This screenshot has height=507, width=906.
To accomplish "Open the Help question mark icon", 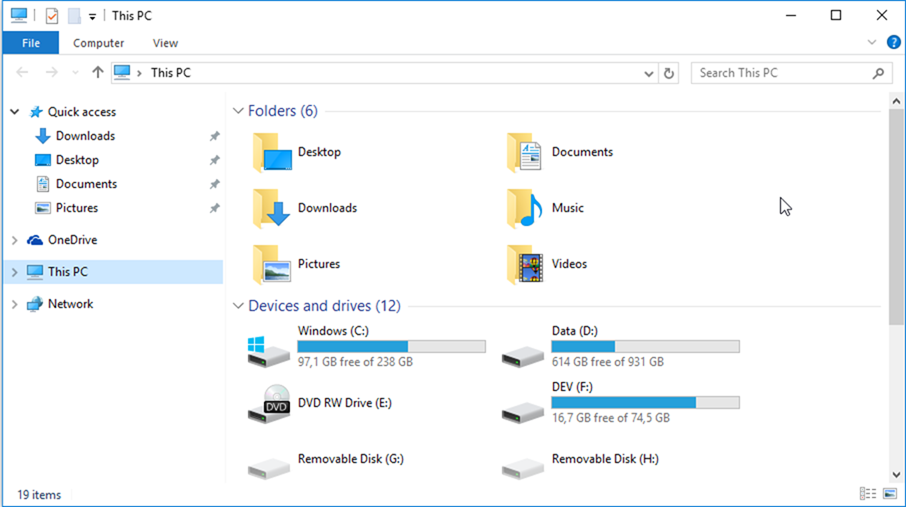I will click(893, 43).
